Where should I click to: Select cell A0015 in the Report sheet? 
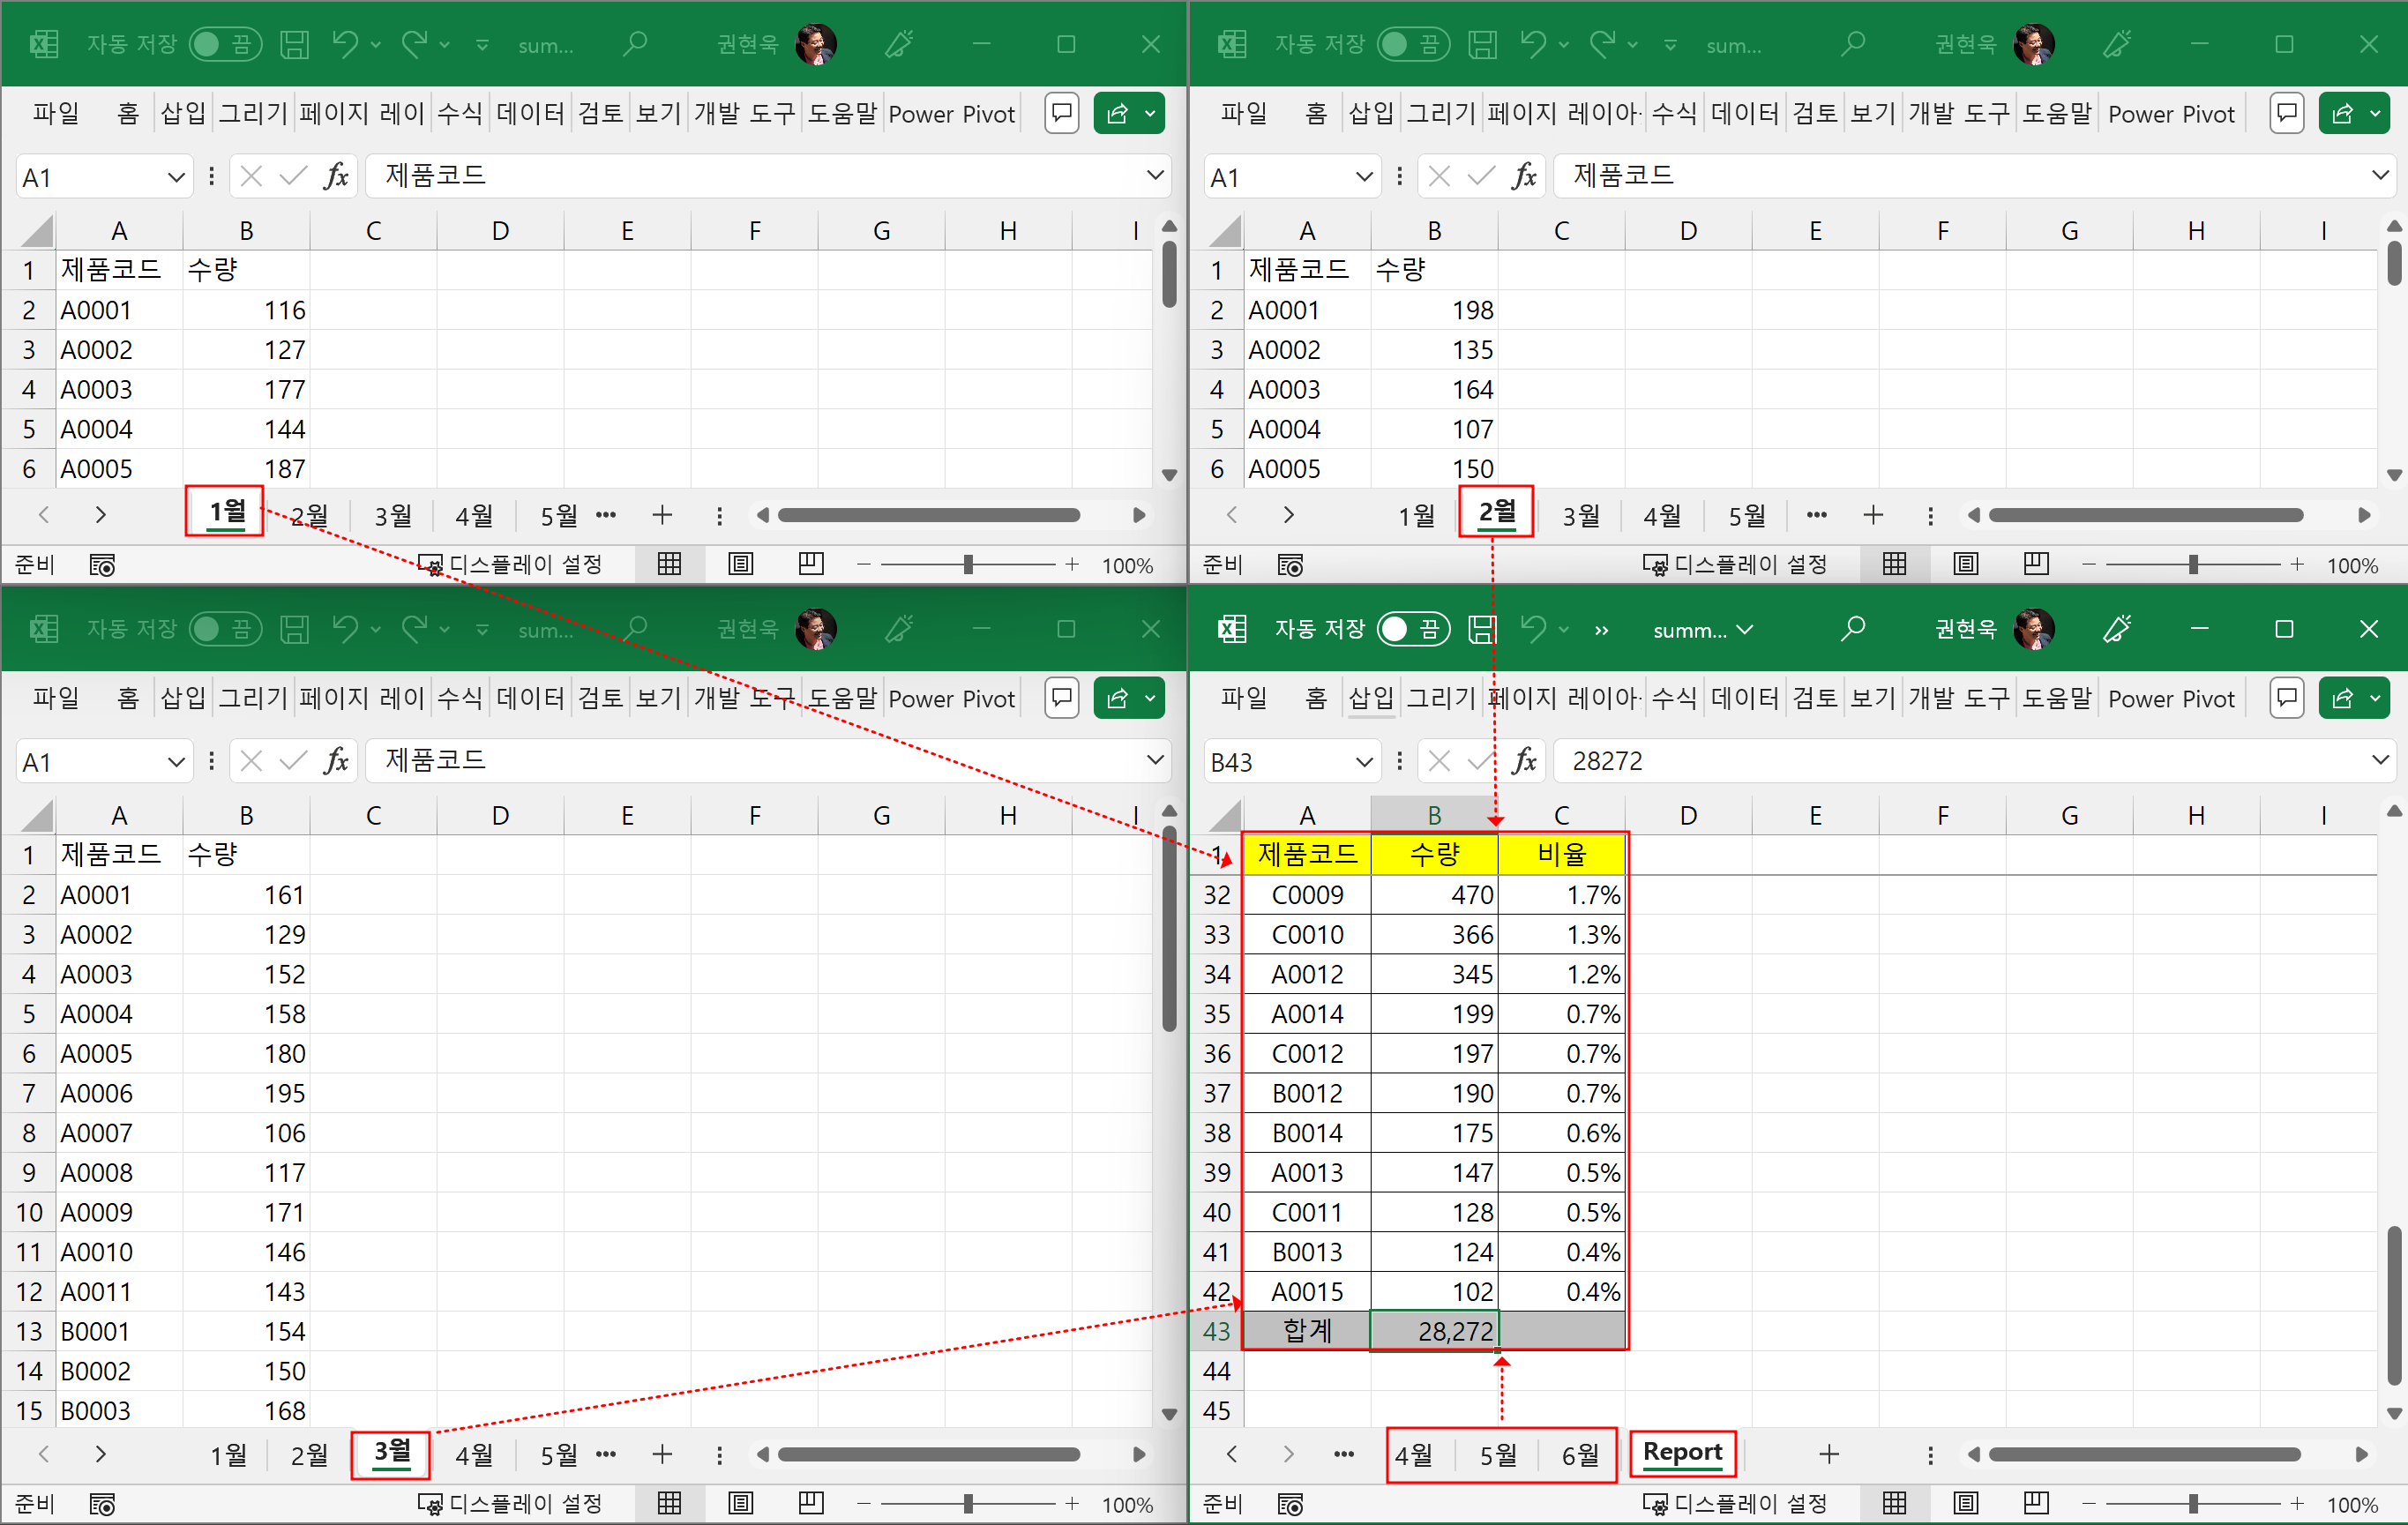coord(1306,1292)
